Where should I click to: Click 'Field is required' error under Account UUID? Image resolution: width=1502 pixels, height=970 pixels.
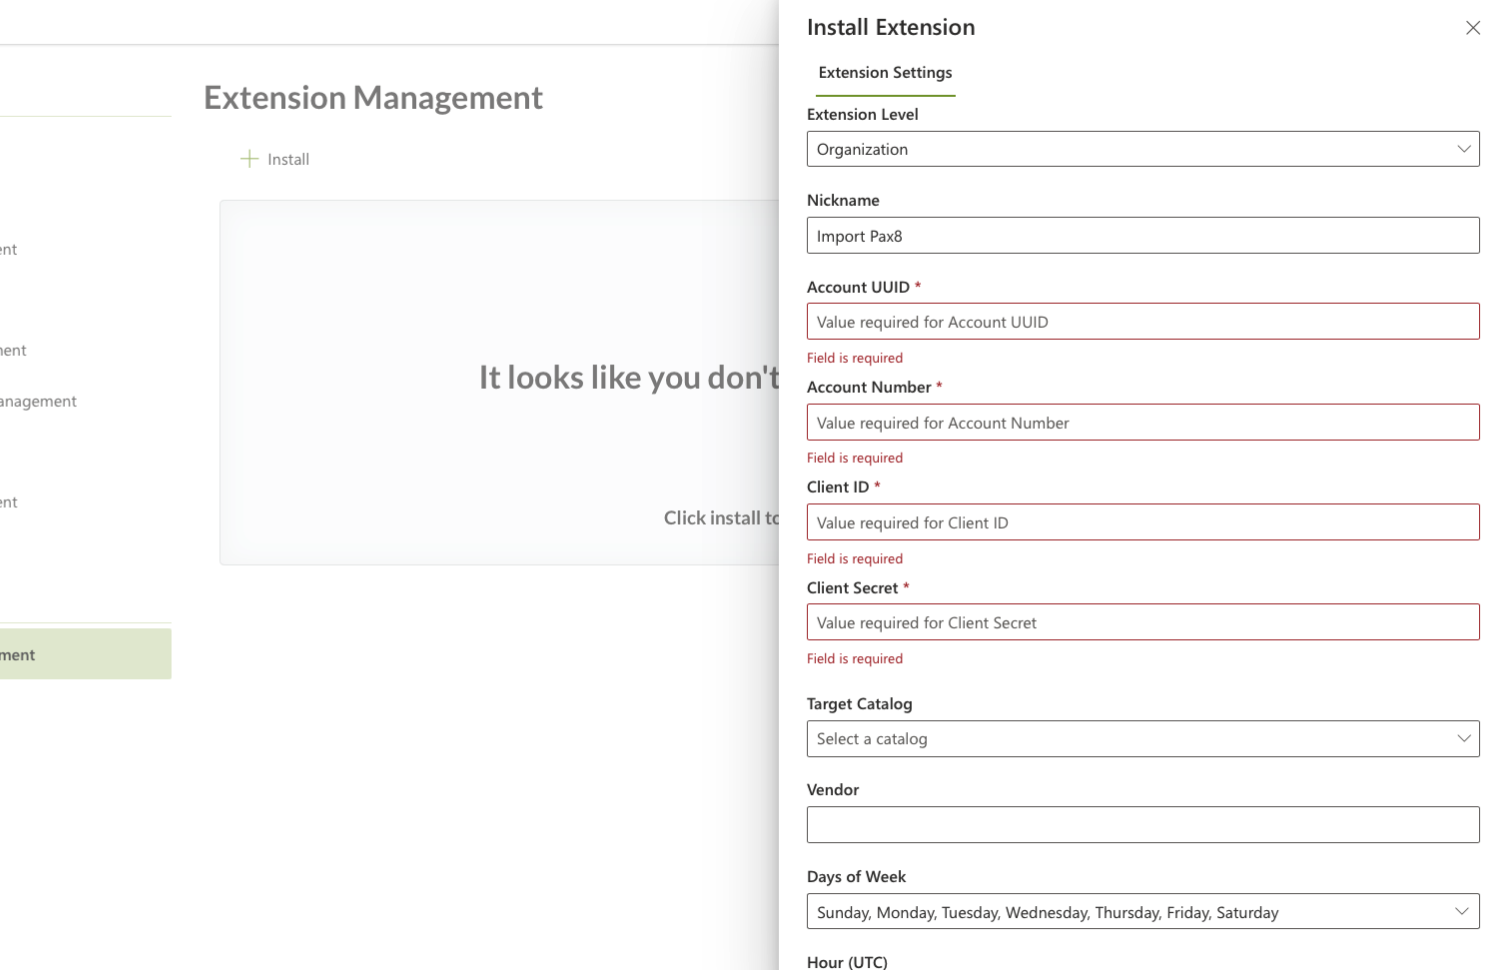click(855, 358)
